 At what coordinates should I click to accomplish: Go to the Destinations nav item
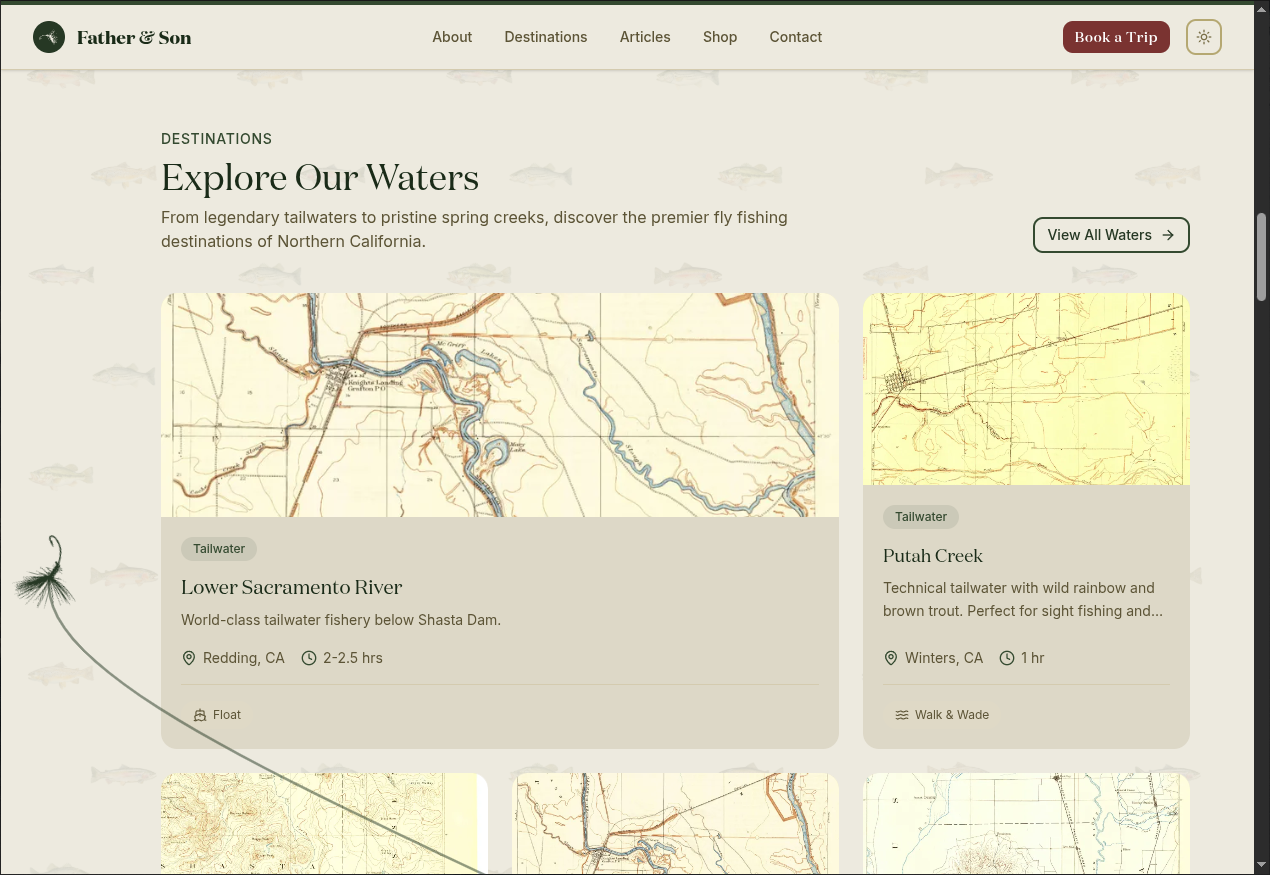point(546,37)
